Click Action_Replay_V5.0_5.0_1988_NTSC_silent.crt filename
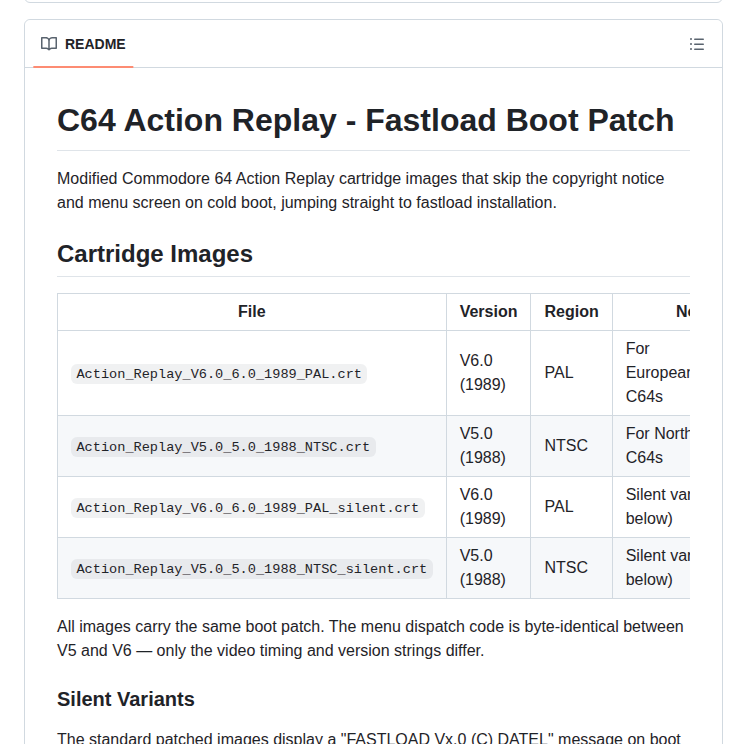Image resolution: width=740 pixels, height=744 pixels. [251, 569]
